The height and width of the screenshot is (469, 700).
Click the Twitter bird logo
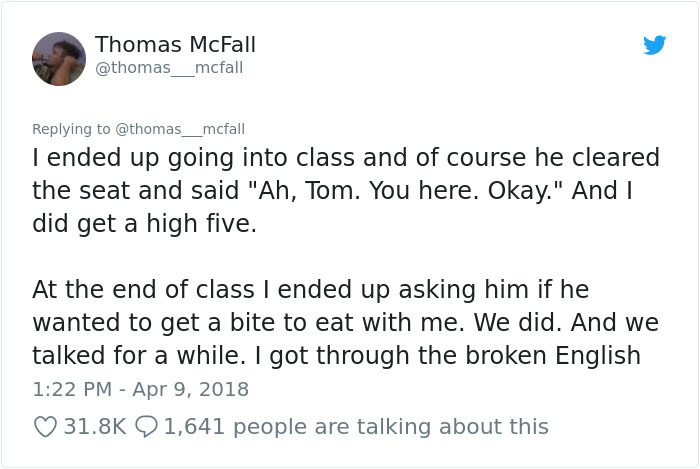(x=654, y=45)
